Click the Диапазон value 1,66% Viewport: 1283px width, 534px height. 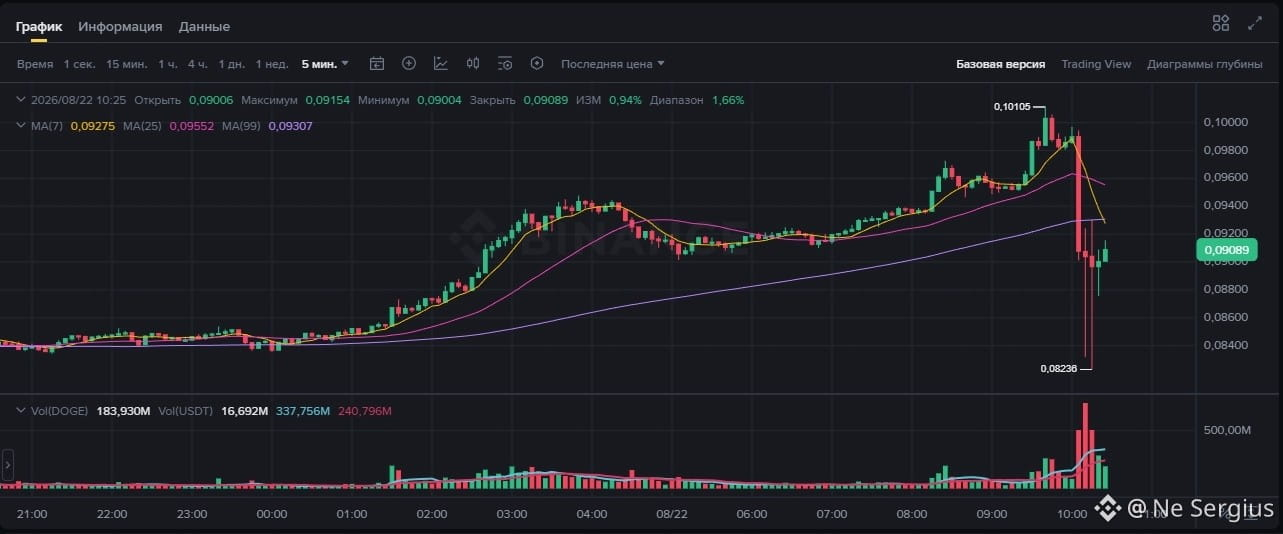(x=728, y=100)
